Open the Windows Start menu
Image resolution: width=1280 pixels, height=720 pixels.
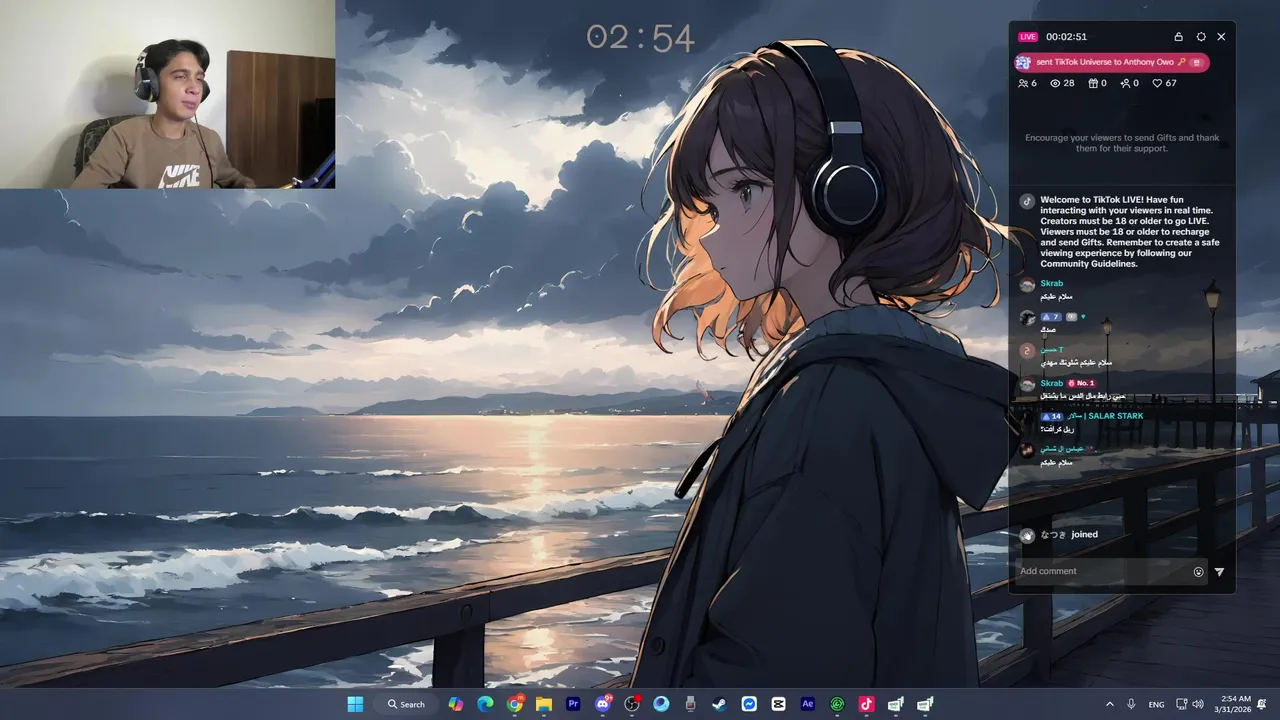[x=355, y=704]
